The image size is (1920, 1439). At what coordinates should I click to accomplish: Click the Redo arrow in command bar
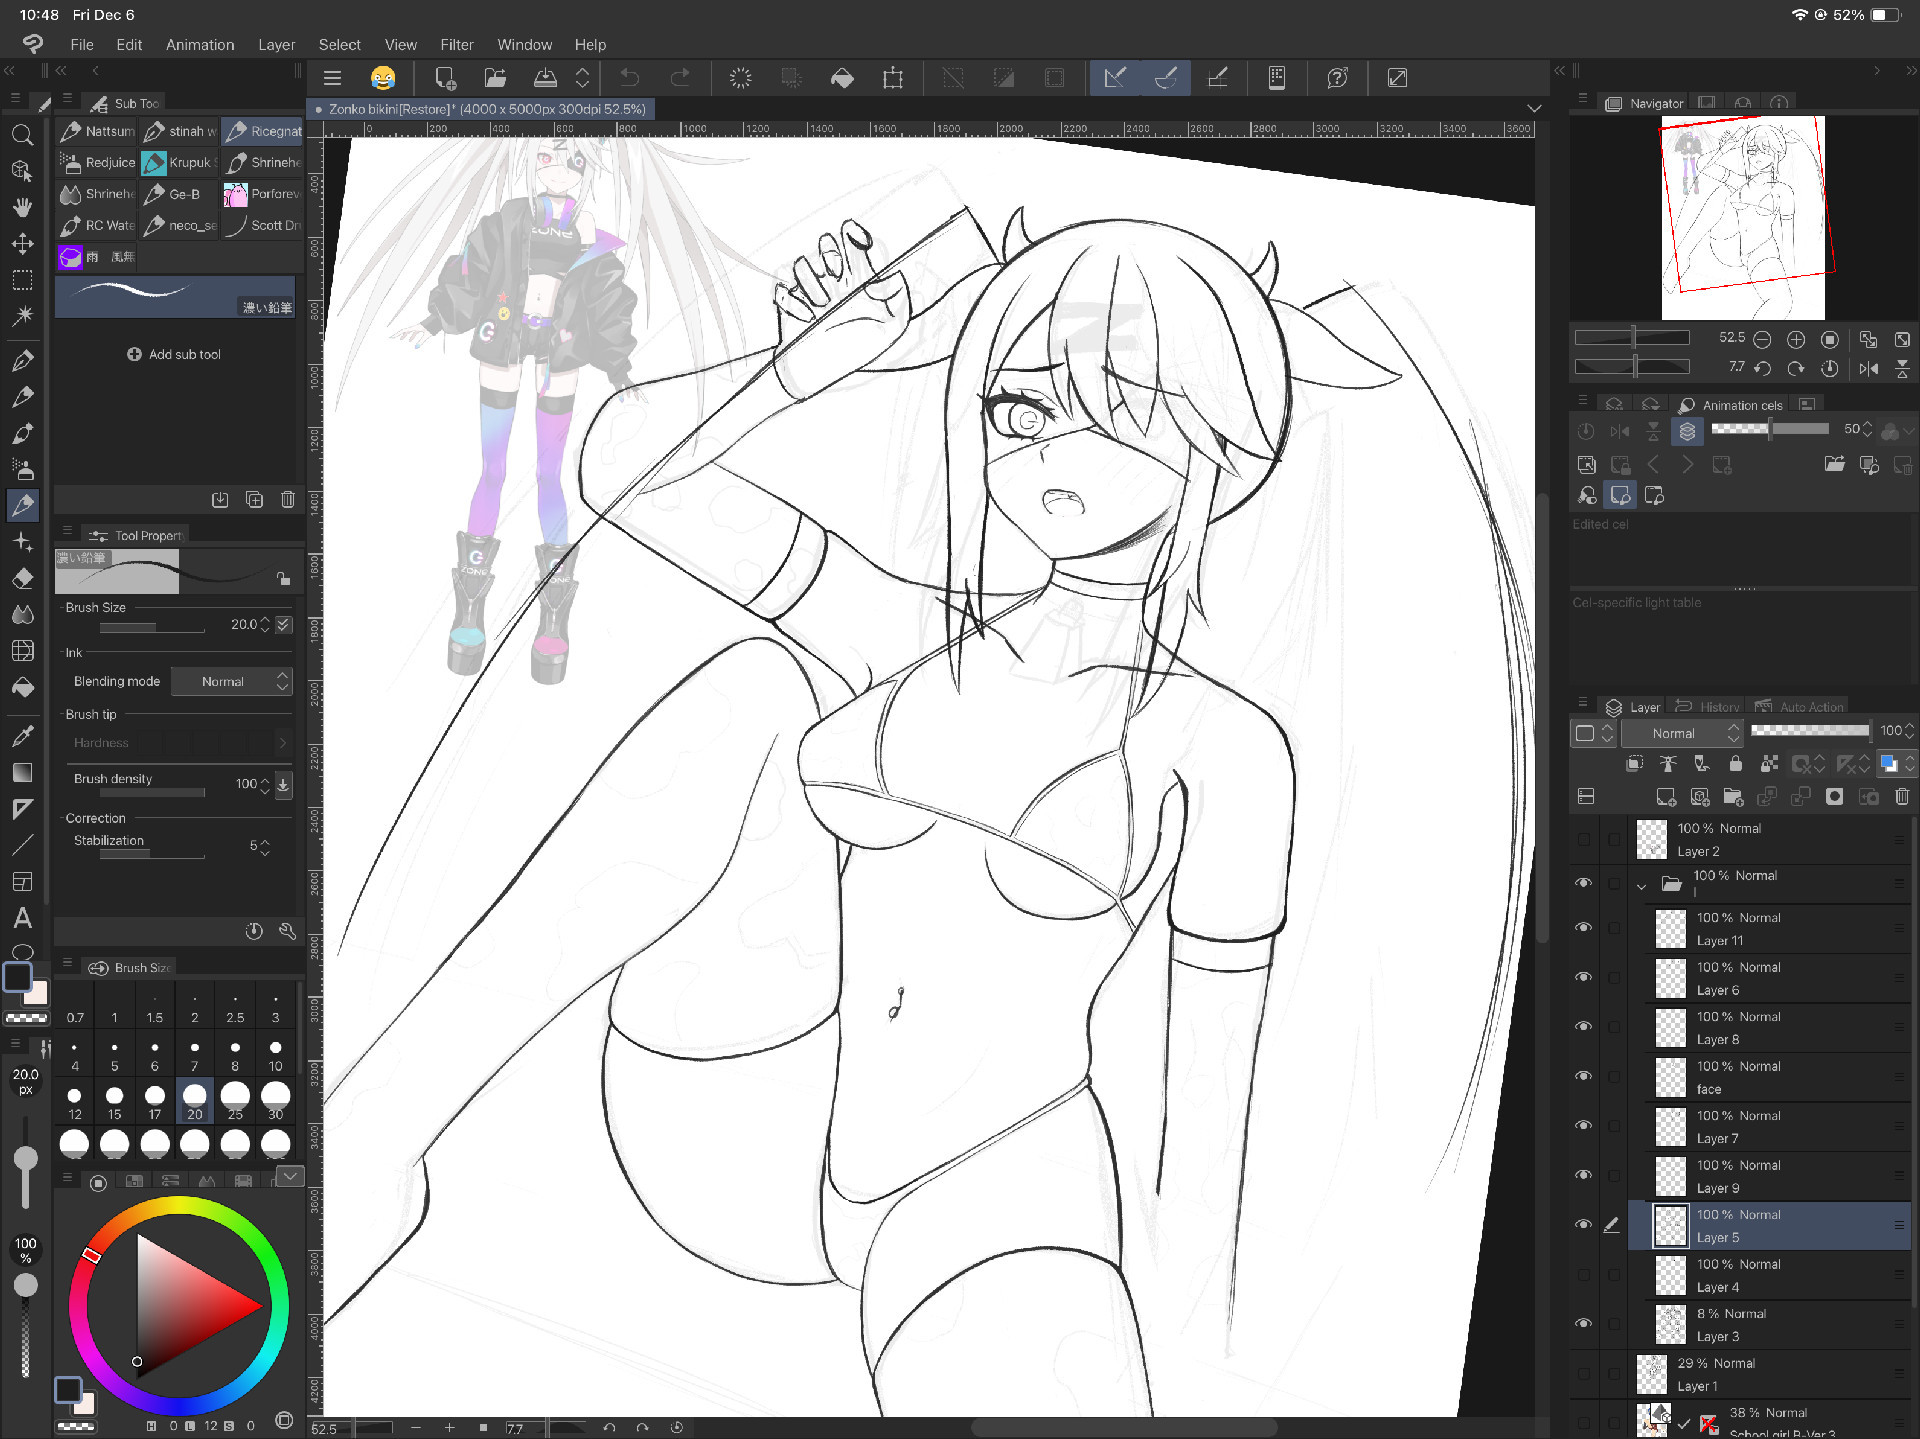click(680, 78)
